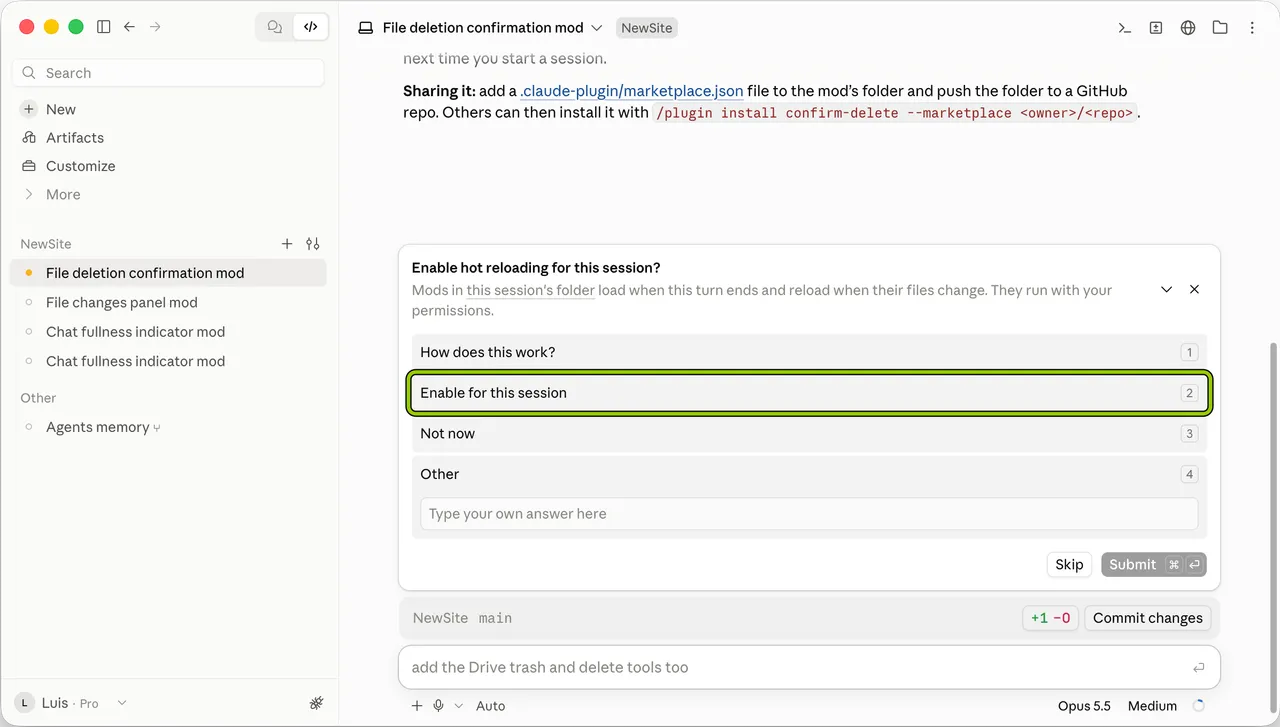Choose the "Not now" option
The image size is (1280, 727).
coord(809,434)
